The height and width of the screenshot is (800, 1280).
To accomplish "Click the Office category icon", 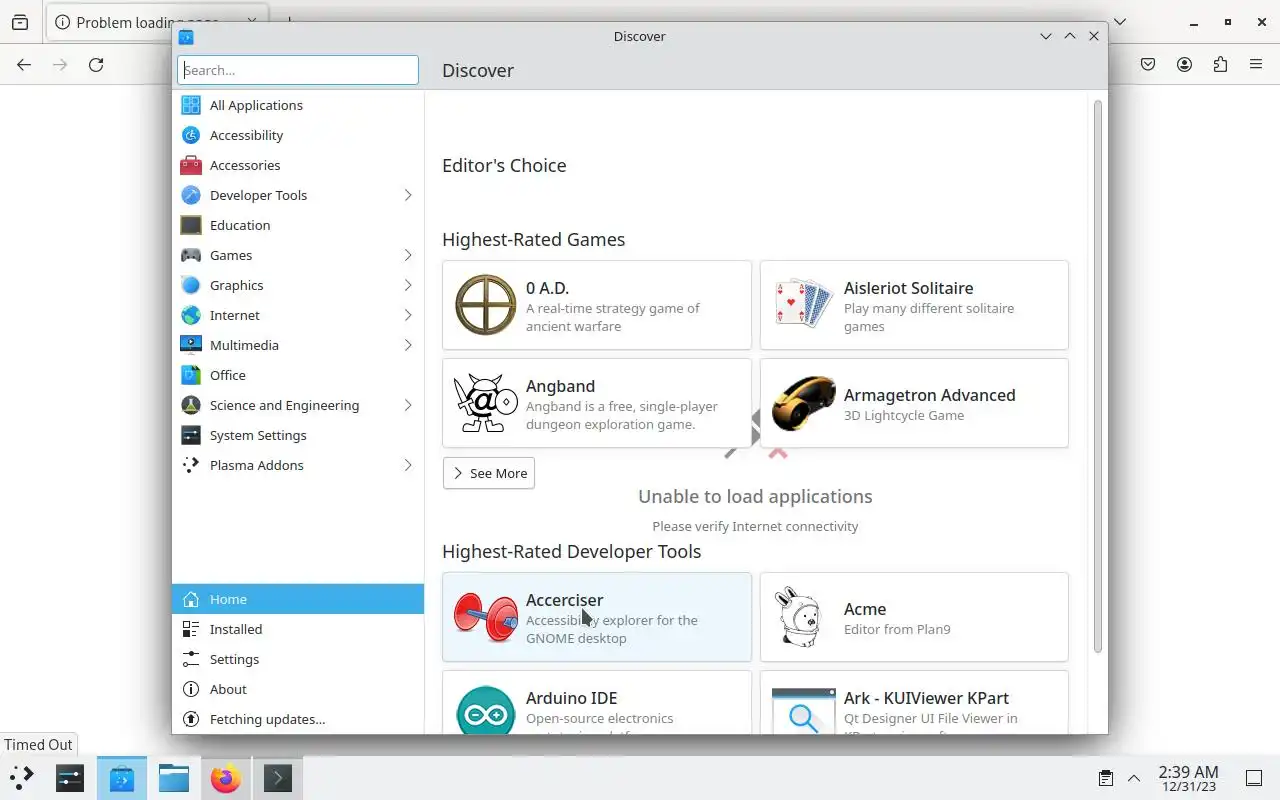I will pos(191,375).
